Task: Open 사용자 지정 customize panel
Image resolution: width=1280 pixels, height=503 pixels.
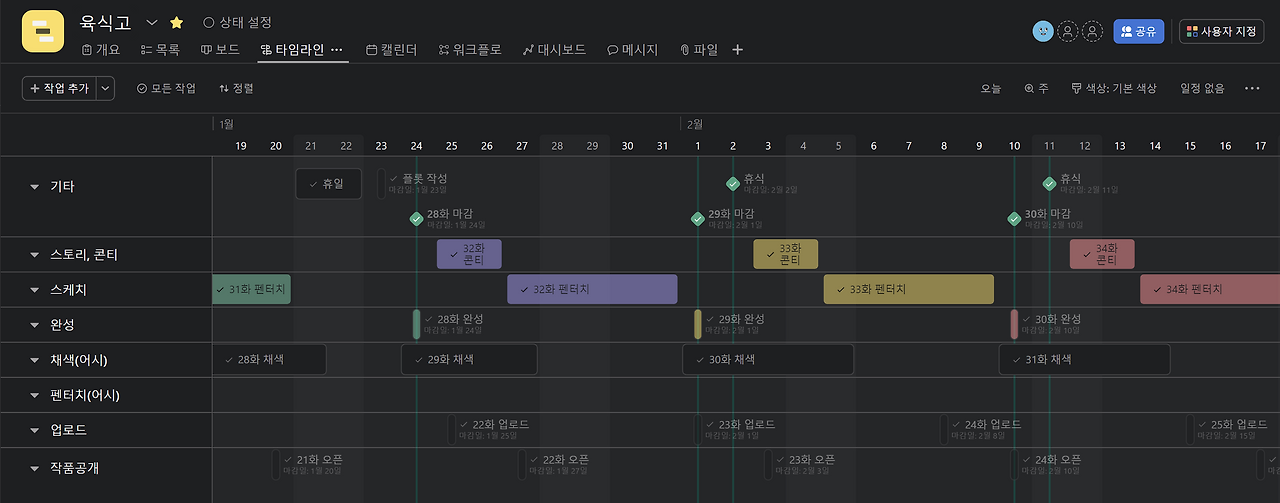Action: (x=1221, y=31)
